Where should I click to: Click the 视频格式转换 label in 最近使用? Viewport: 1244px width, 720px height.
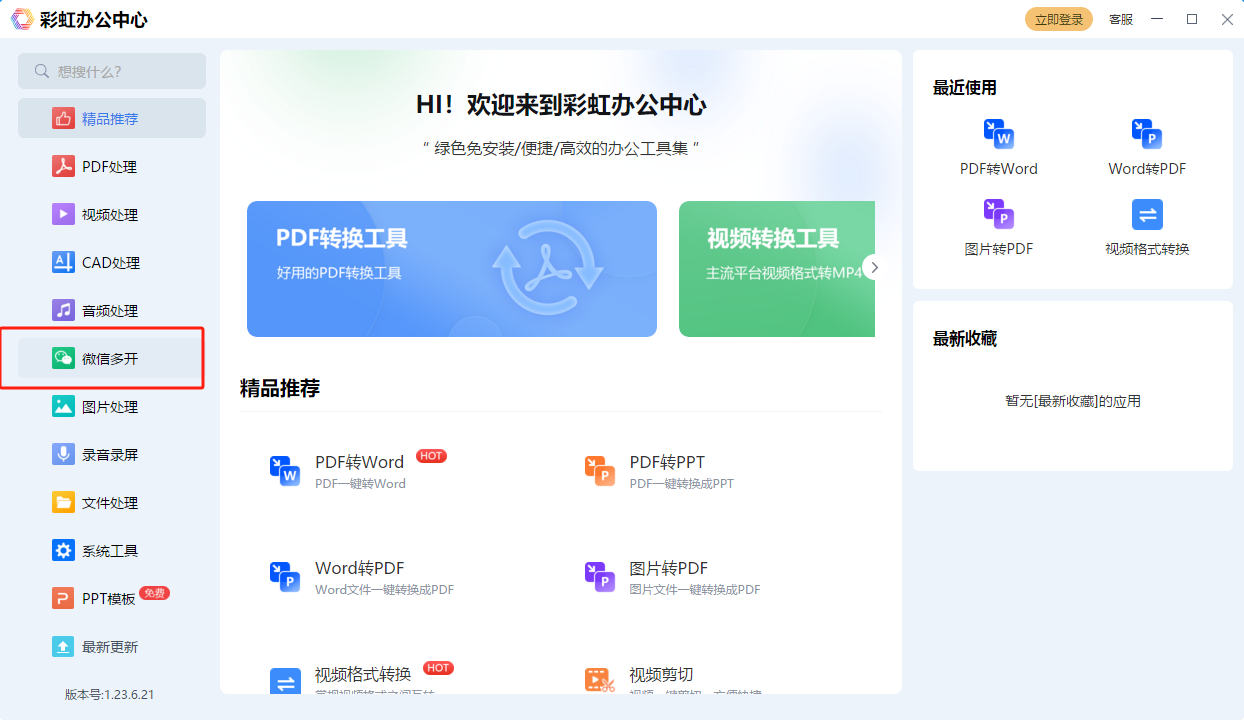1147,249
